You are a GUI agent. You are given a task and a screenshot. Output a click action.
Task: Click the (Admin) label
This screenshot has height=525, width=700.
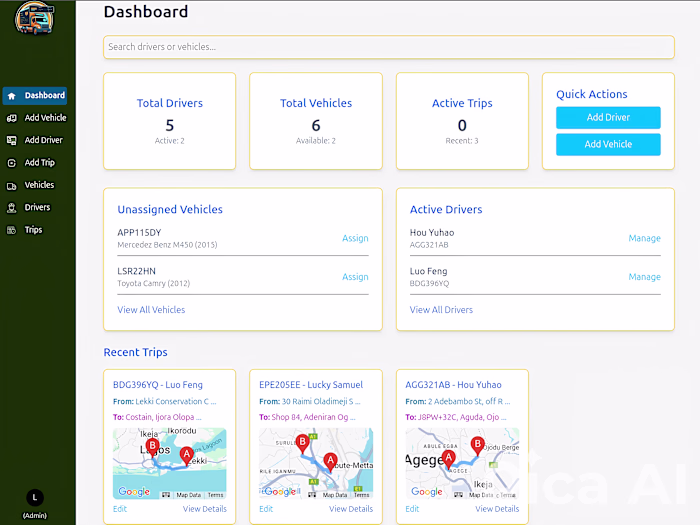click(x=35, y=516)
